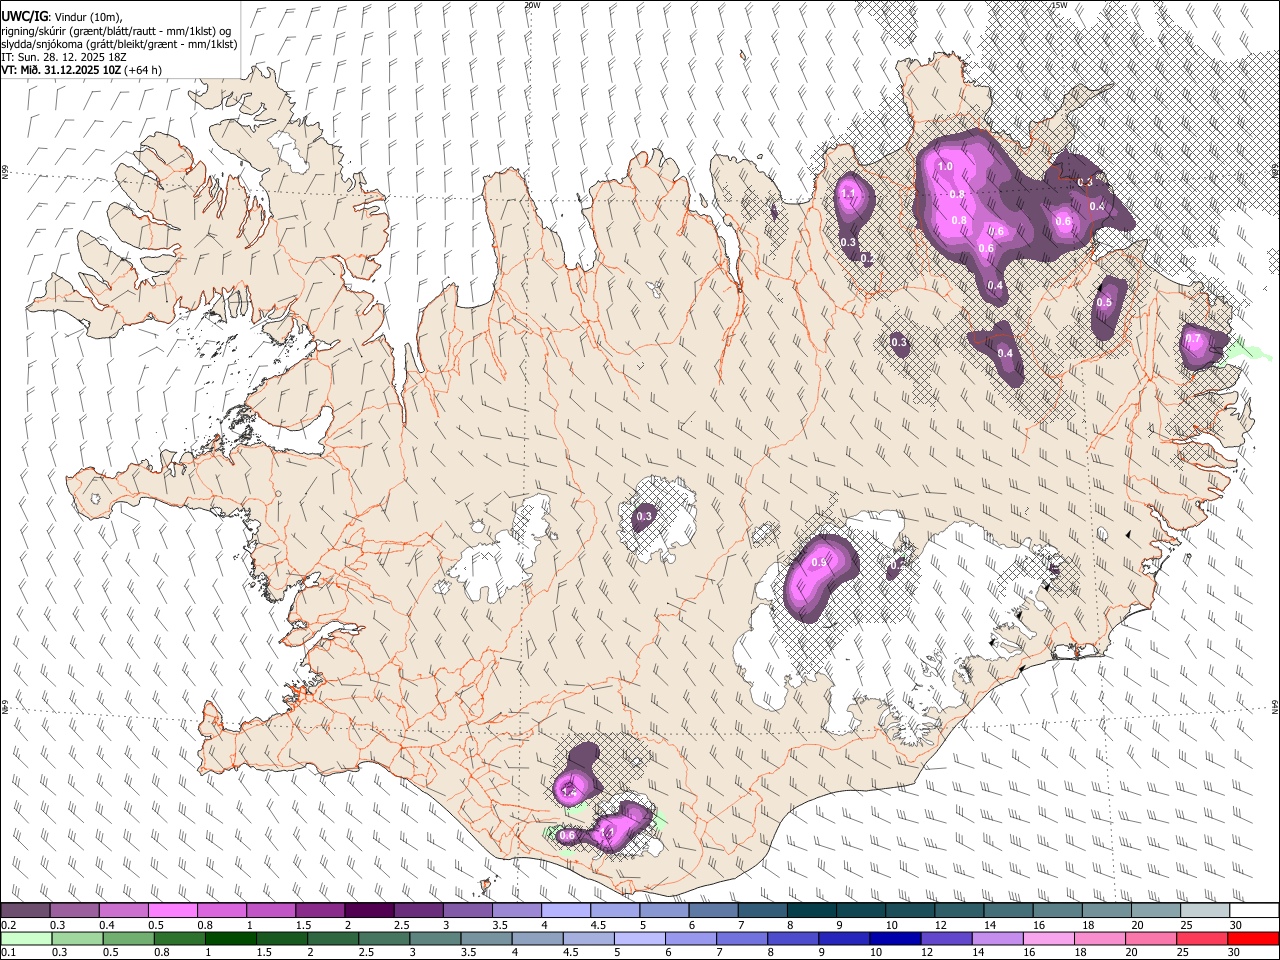Click the lower legend swatch labeled 25

(x=1202, y=939)
